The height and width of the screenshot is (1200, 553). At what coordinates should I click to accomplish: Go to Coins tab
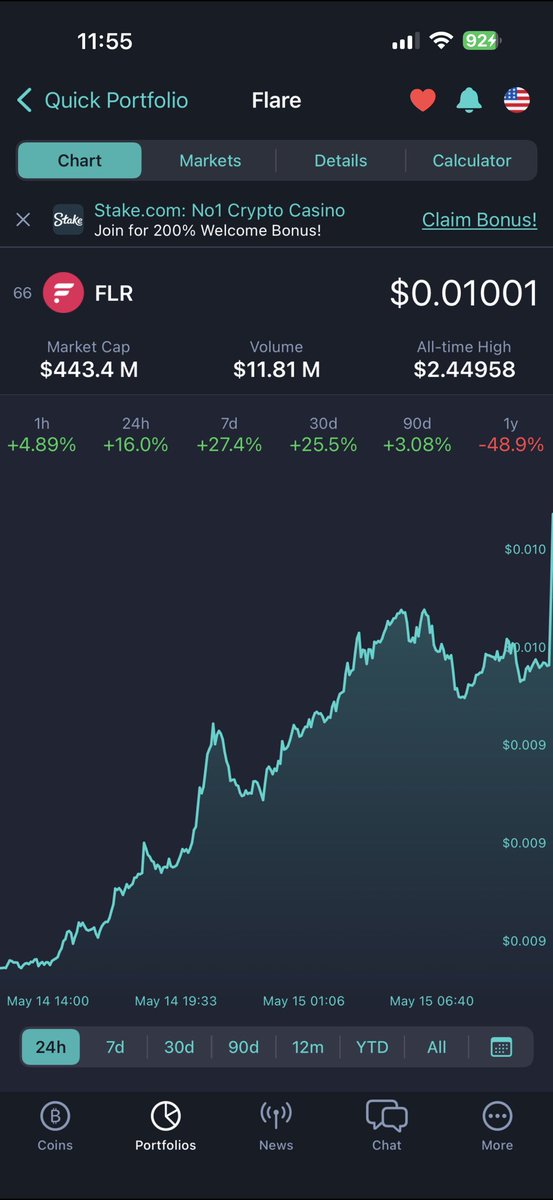[55, 1126]
